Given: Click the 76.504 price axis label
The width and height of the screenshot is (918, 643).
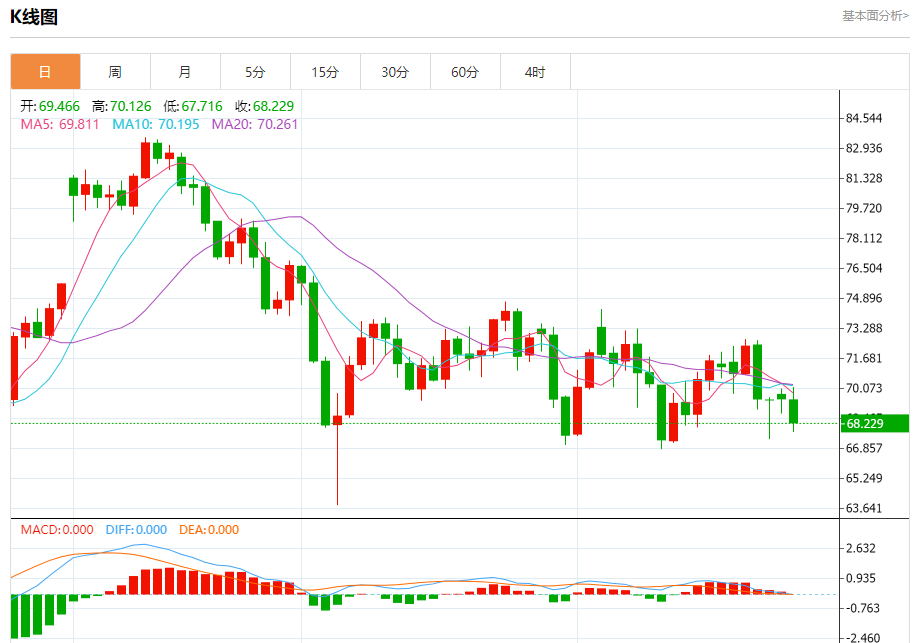Looking at the screenshot, I should click(864, 268).
